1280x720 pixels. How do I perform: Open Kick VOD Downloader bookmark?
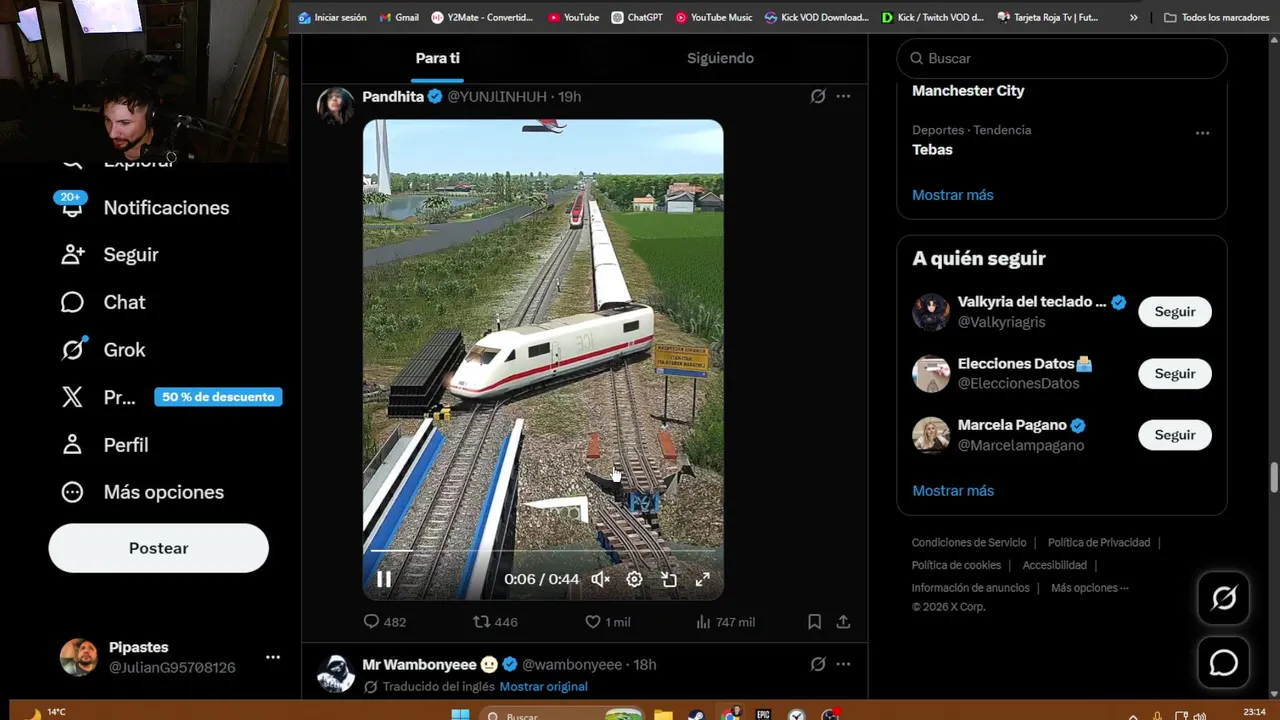817,17
